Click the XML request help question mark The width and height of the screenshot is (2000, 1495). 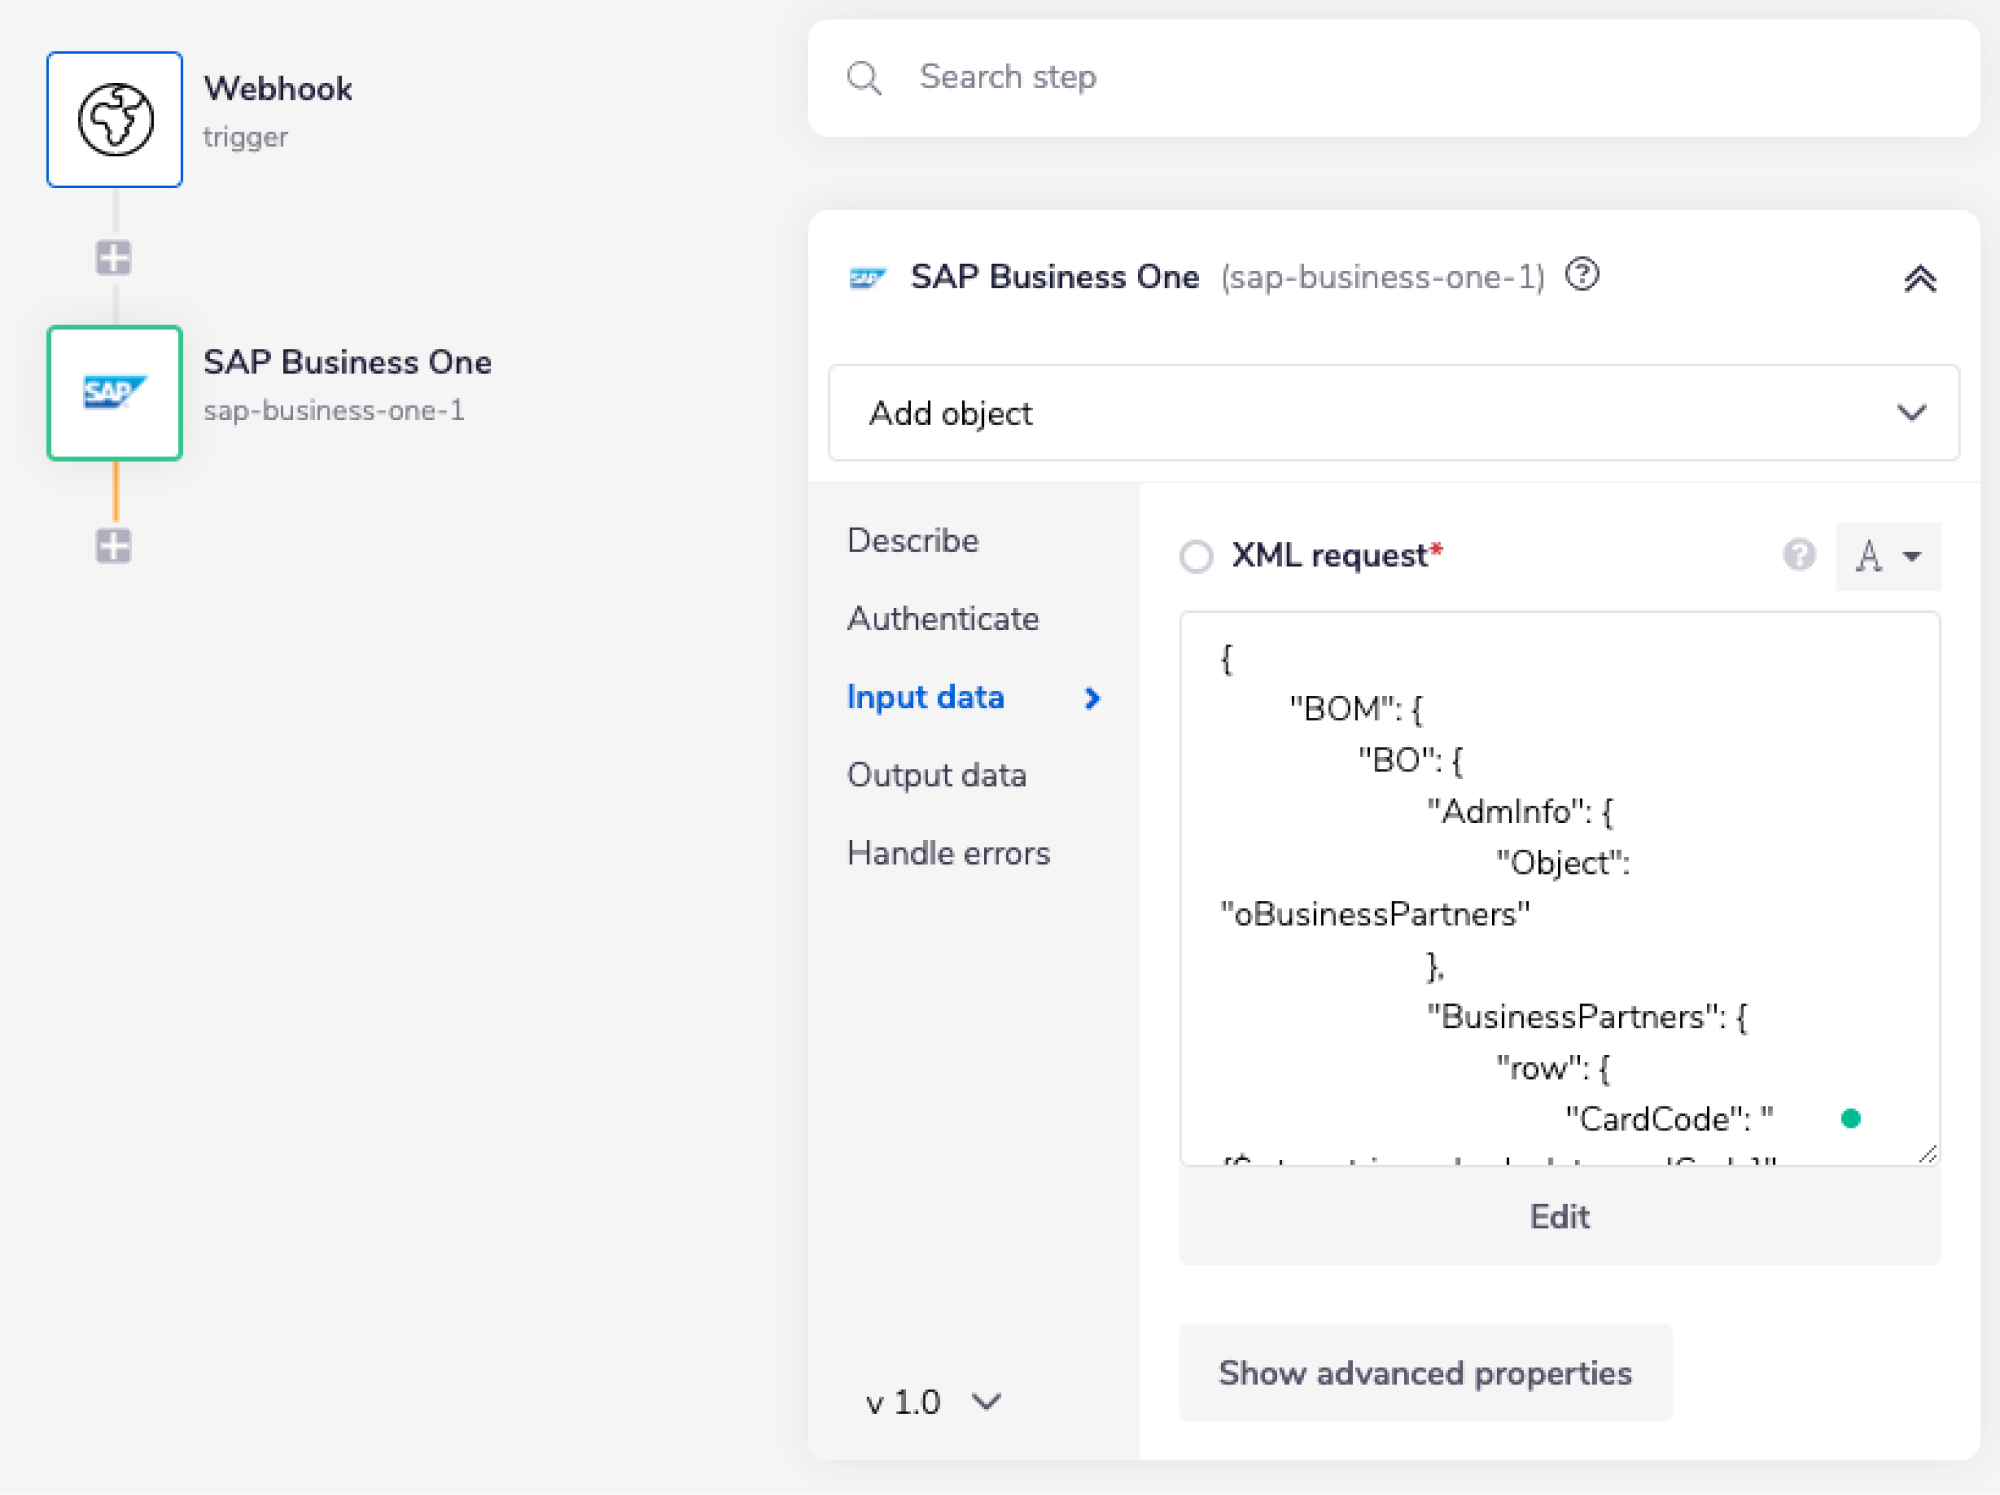point(1799,555)
